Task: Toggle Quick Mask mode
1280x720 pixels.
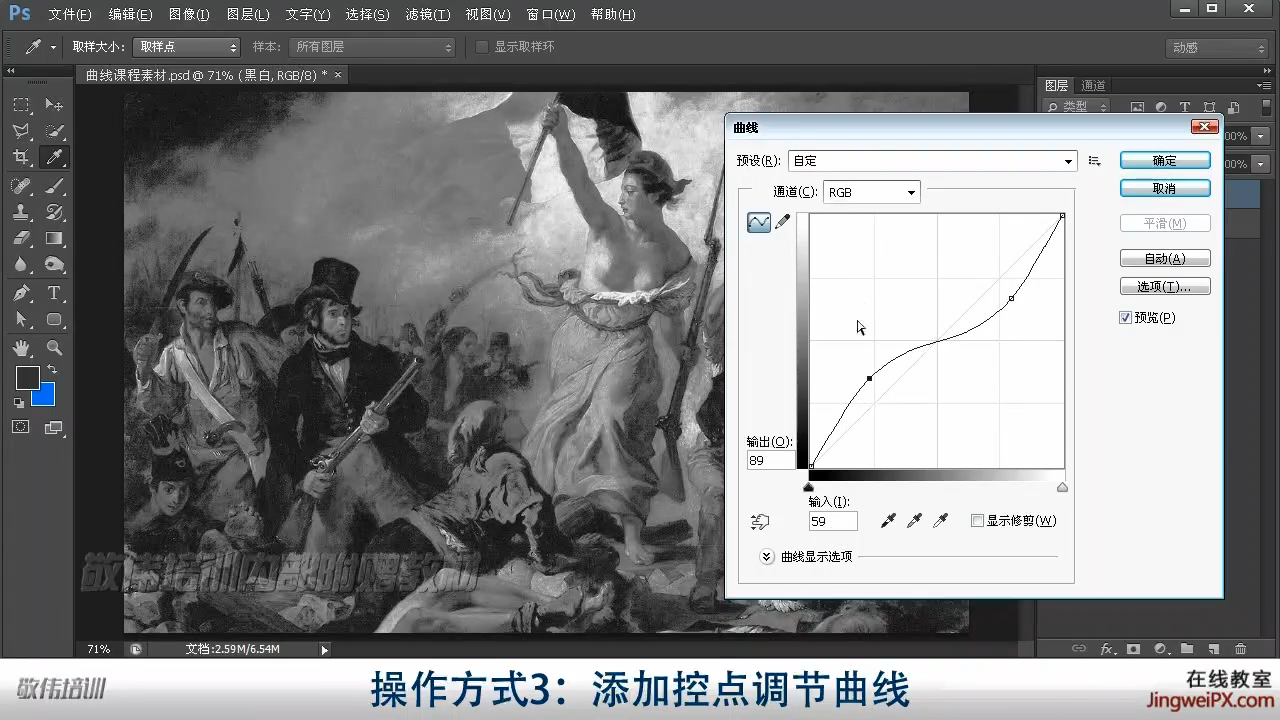Action: point(21,427)
